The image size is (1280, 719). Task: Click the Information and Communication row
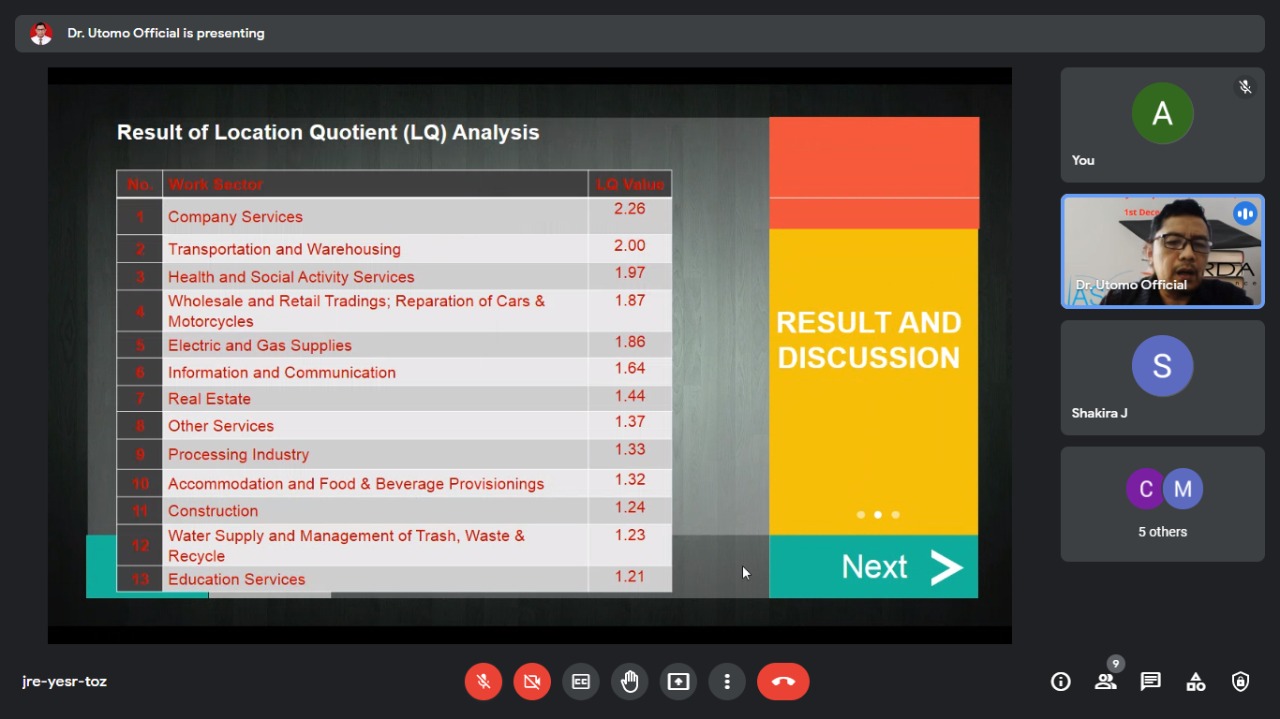click(394, 372)
